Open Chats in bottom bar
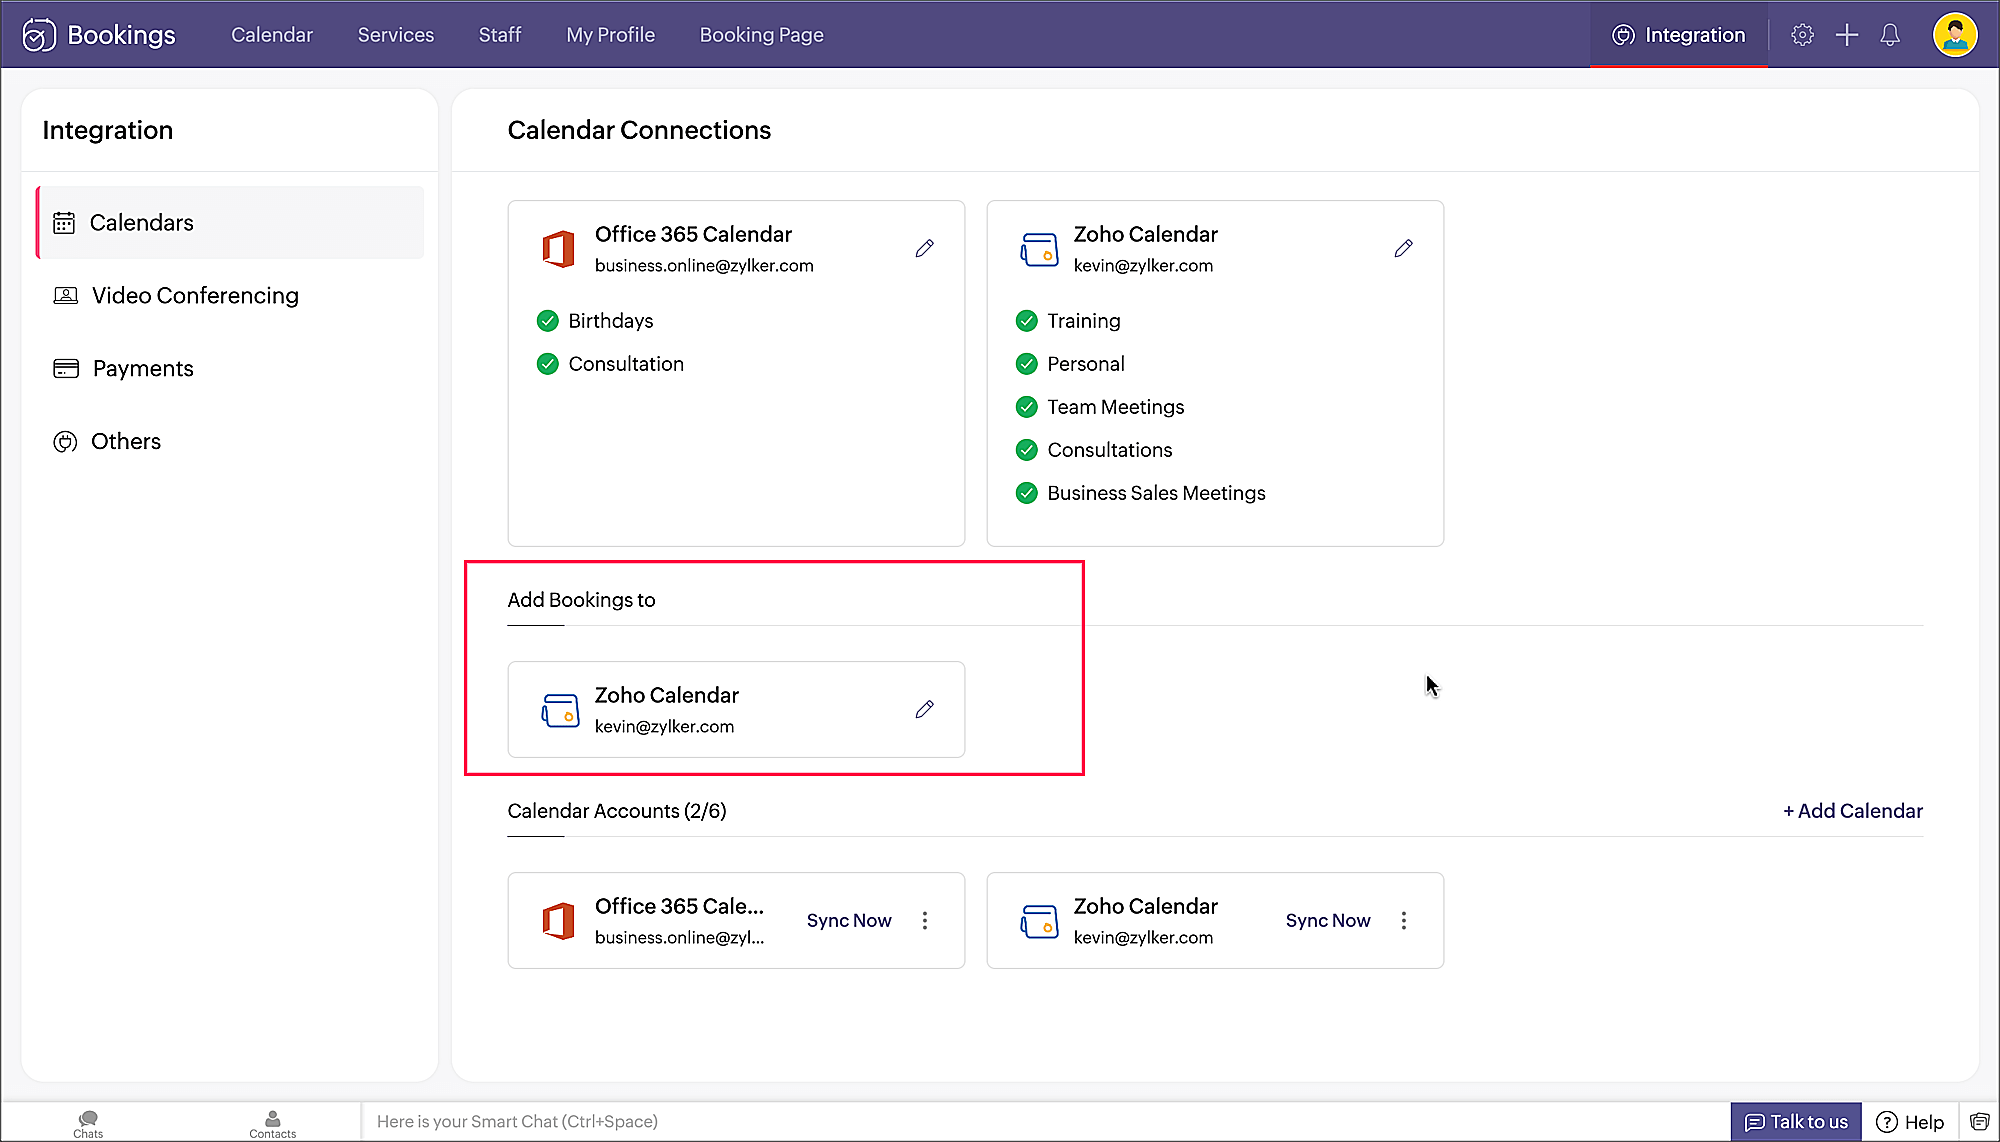The width and height of the screenshot is (2000, 1142). point(88,1124)
